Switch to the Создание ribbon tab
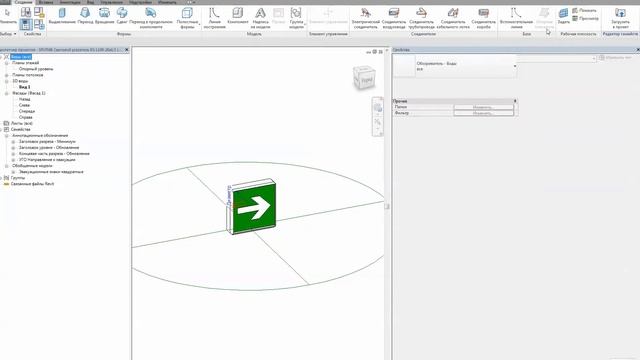Image resolution: width=640 pixels, height=360 pixels. click(23, 2)
